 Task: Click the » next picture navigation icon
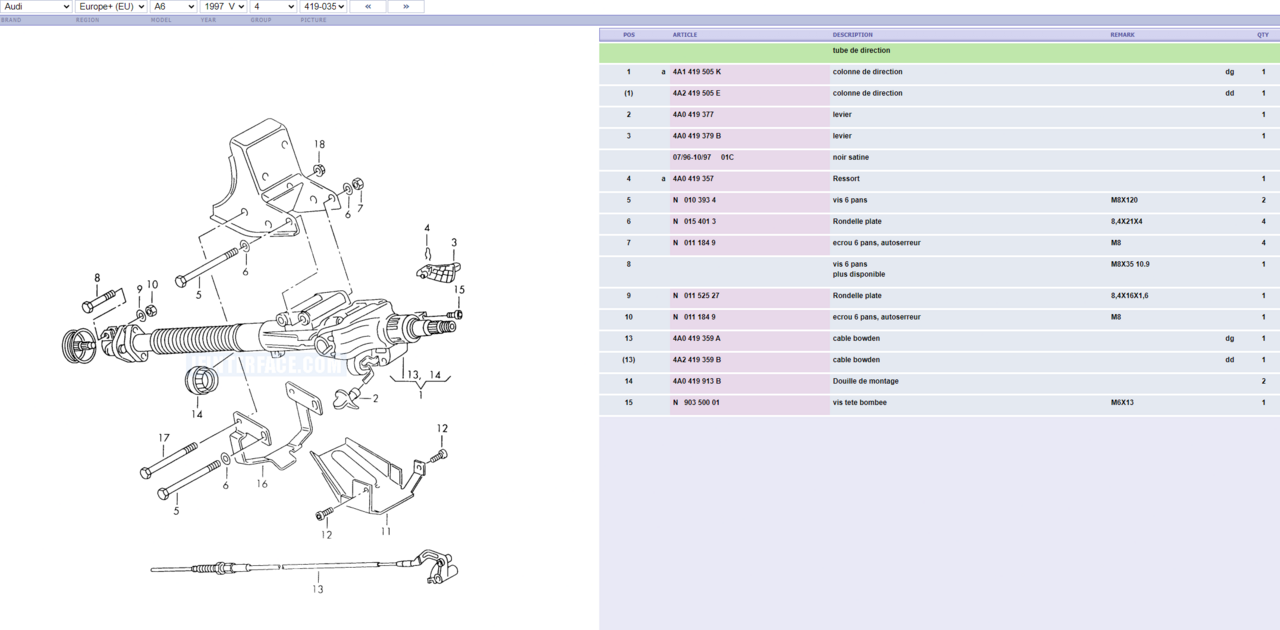(x=406, y=6)
